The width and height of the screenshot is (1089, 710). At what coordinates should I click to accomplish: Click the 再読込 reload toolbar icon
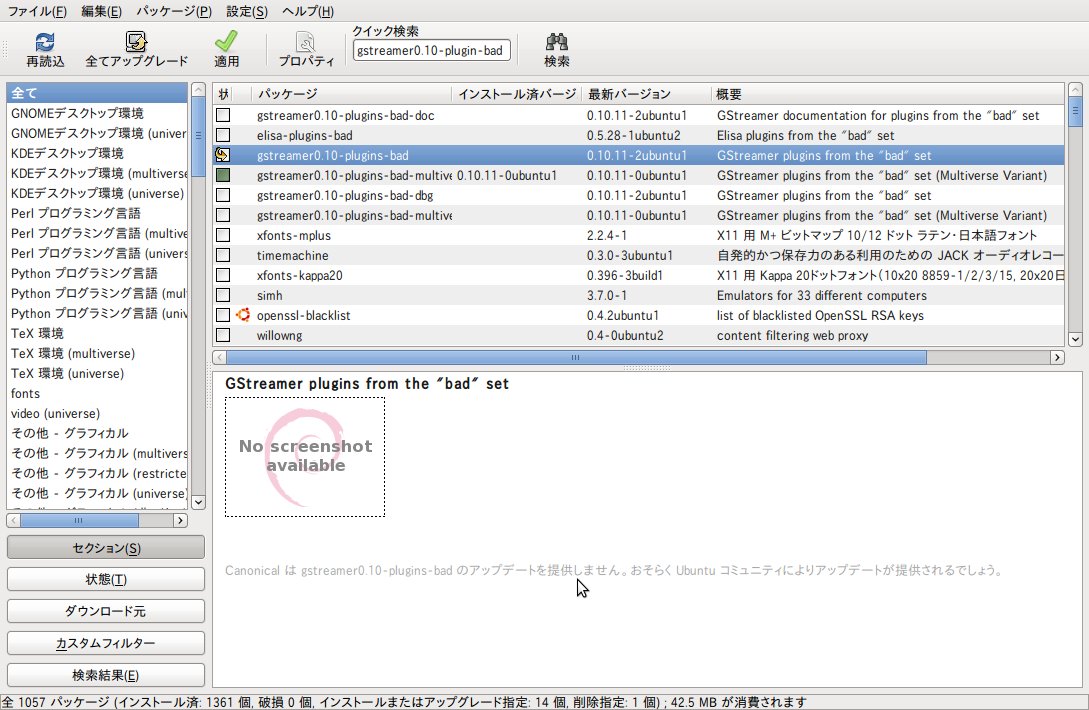[45, 42]
